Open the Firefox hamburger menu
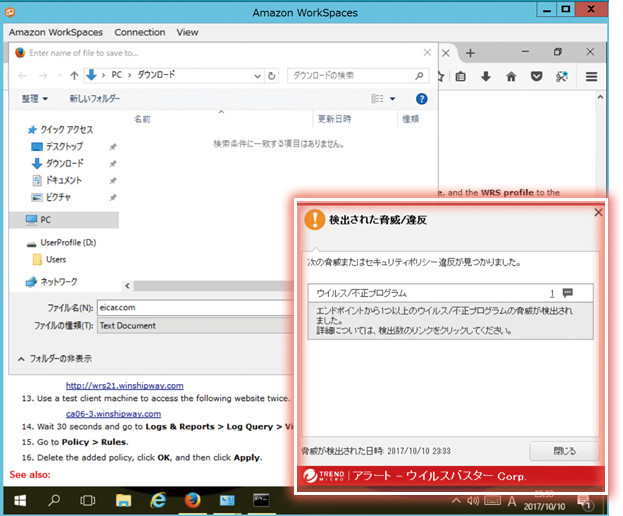 [591, 76]
